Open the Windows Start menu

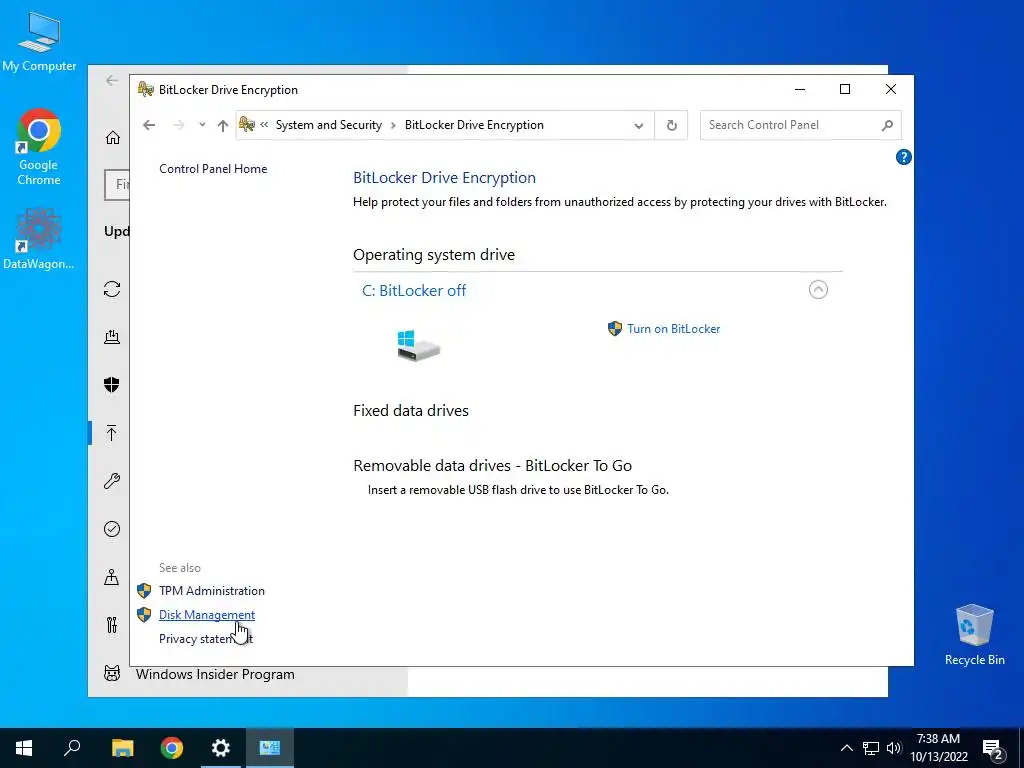24,748
